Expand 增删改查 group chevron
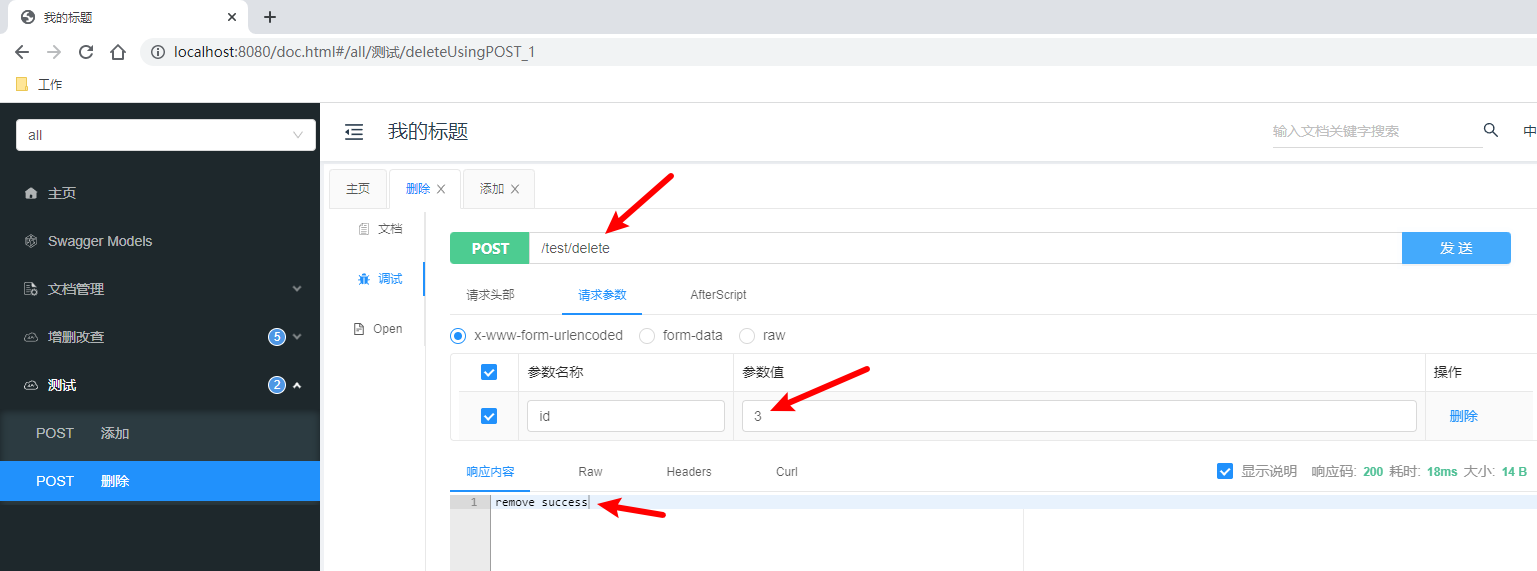 pos(297,337)
